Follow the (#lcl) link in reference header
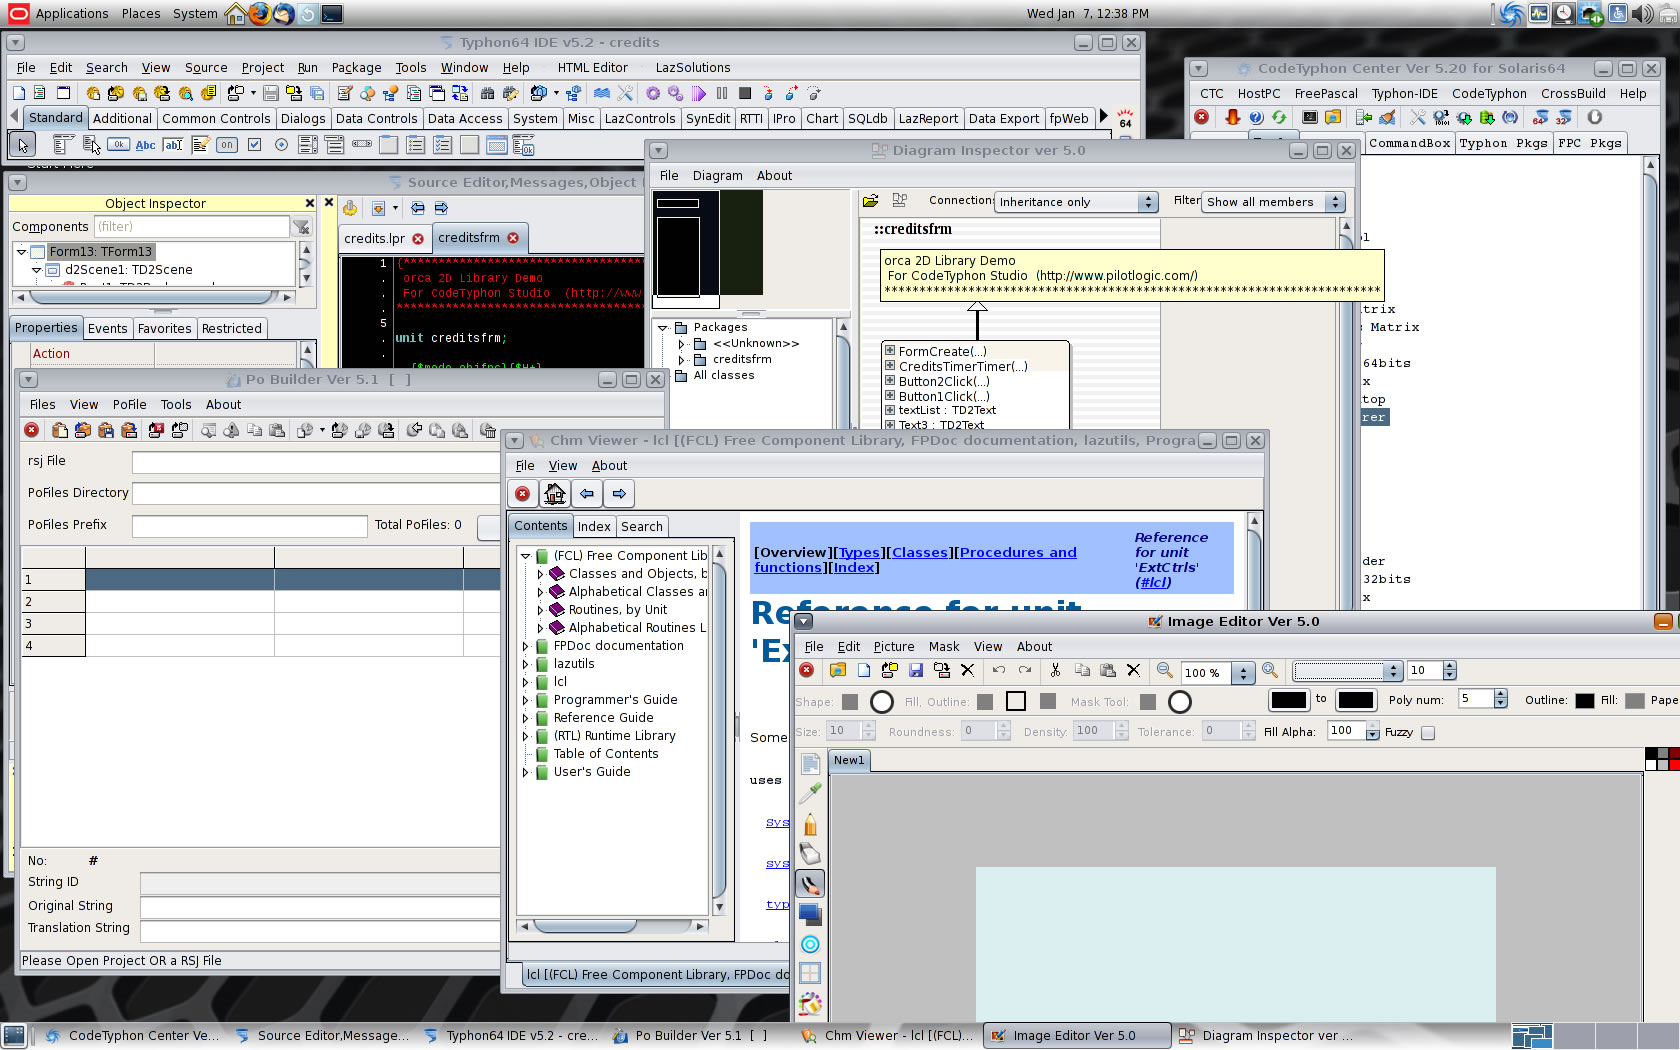This screenshot has width=1680, height=1050. click(1153, 582)
